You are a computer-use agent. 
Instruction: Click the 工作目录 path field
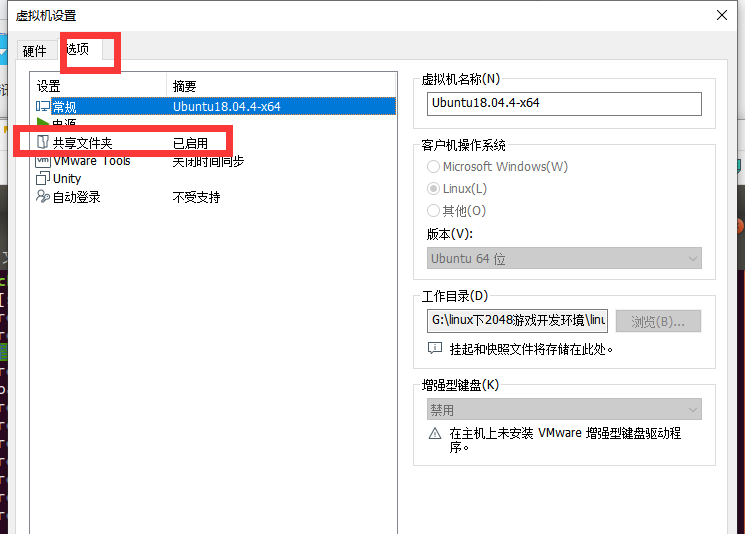[x=517, y=321]
